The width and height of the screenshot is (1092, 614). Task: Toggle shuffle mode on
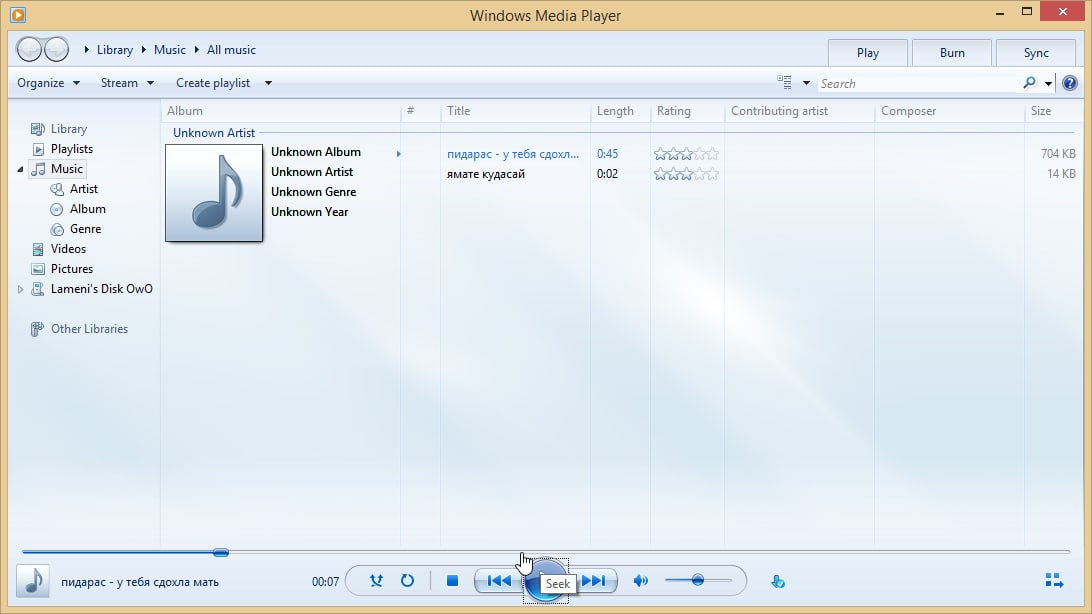pyautogui.click(x=376, y=581)
